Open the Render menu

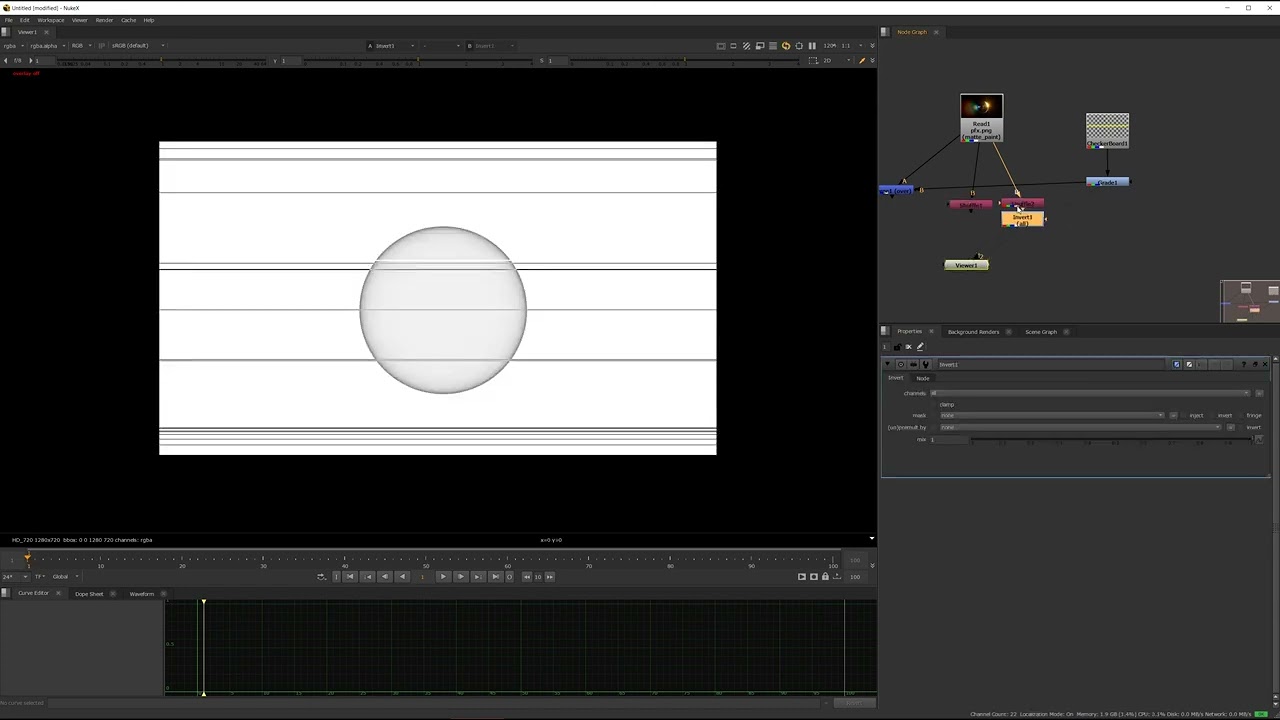[104, 20]
